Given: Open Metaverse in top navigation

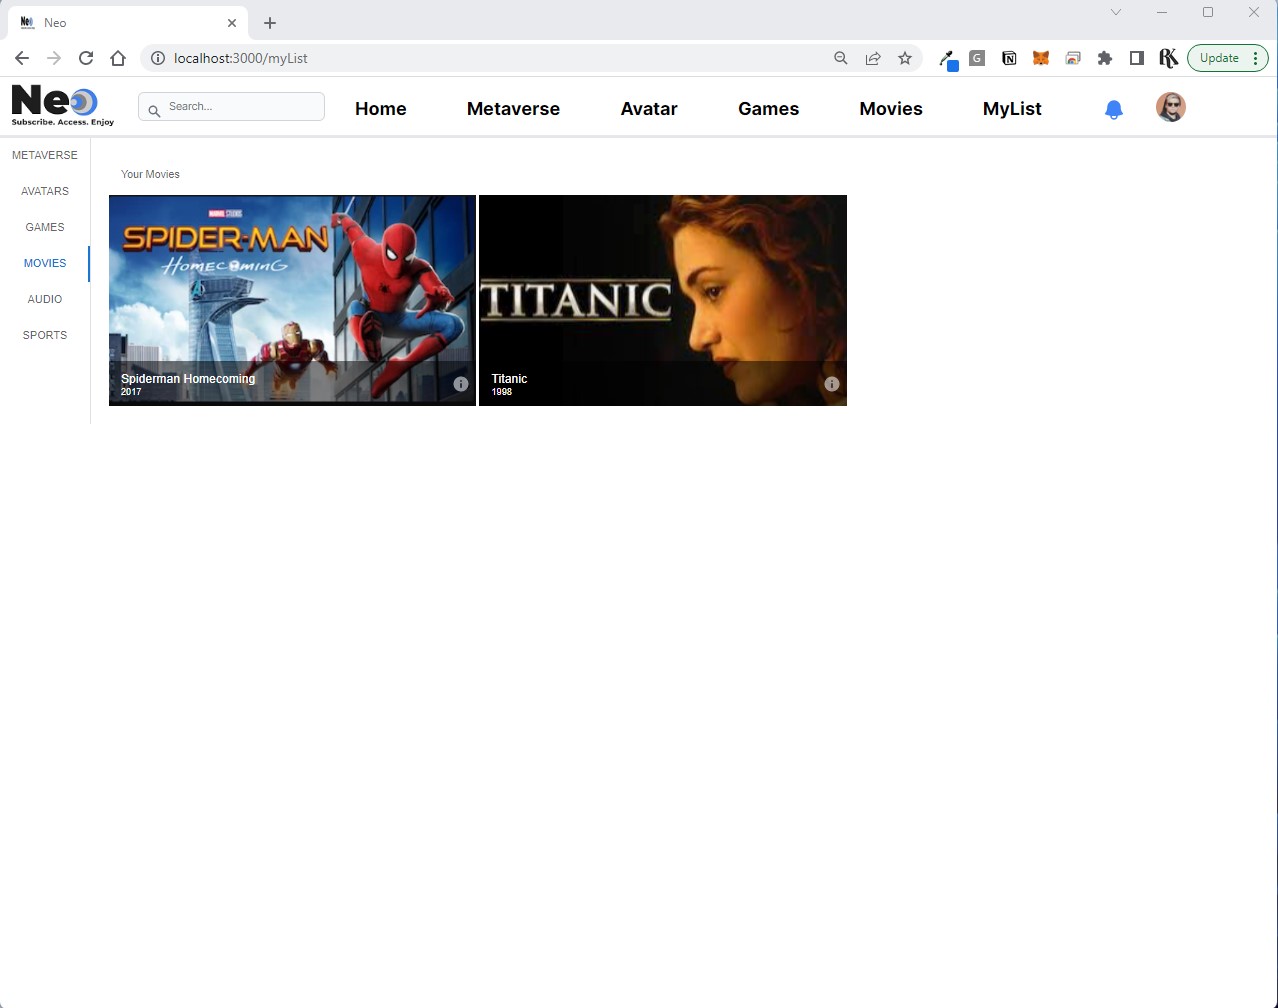Looking at the screenshot, I should coord(513,109).
